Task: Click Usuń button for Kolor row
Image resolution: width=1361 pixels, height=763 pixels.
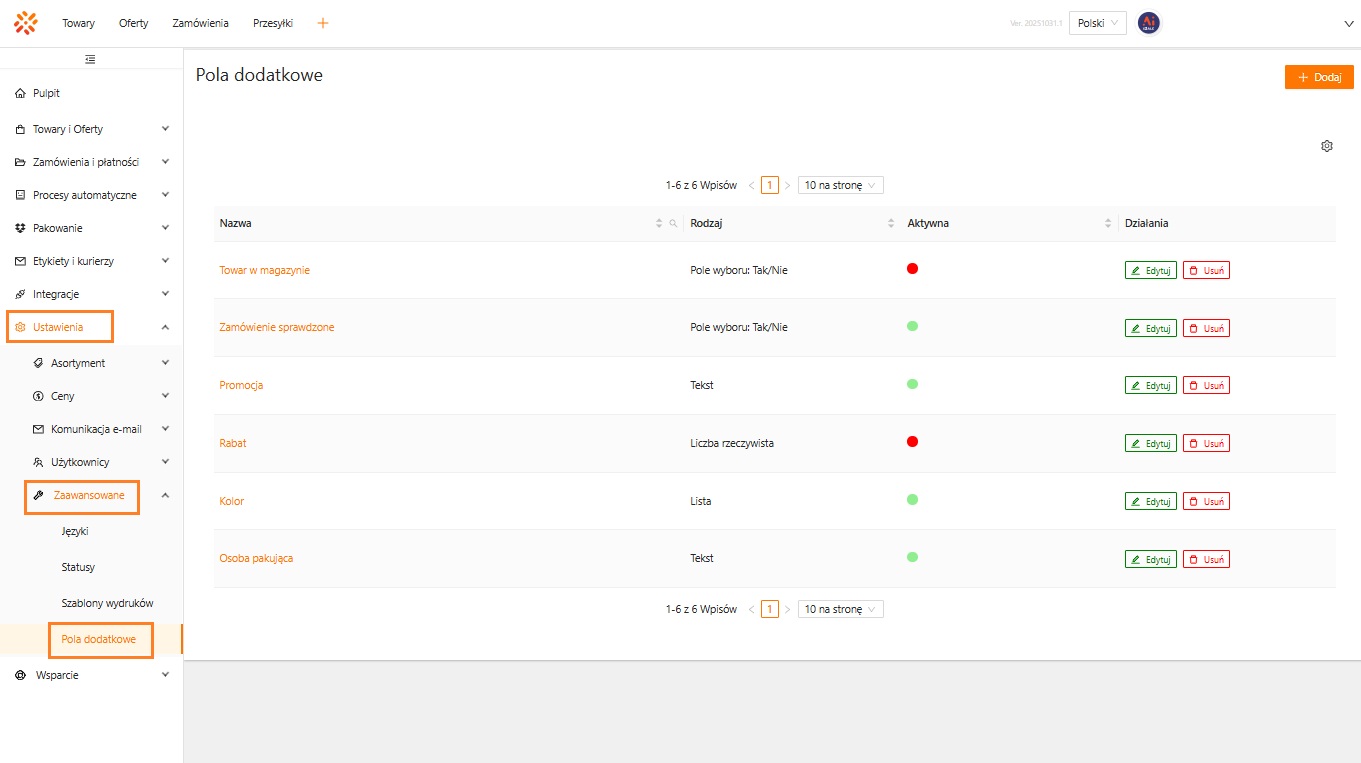Action: (1206, 501)
